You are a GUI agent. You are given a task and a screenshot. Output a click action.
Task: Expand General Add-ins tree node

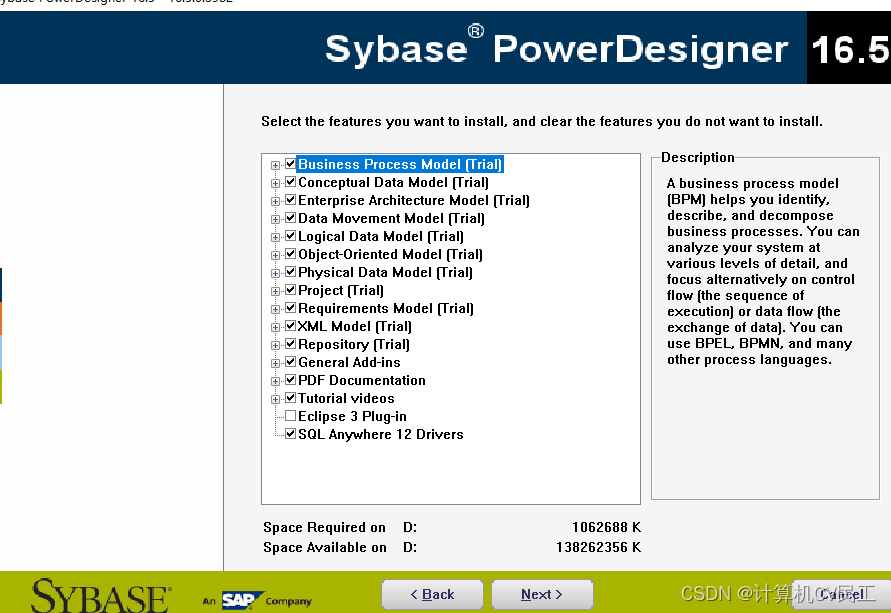[276, 363]
